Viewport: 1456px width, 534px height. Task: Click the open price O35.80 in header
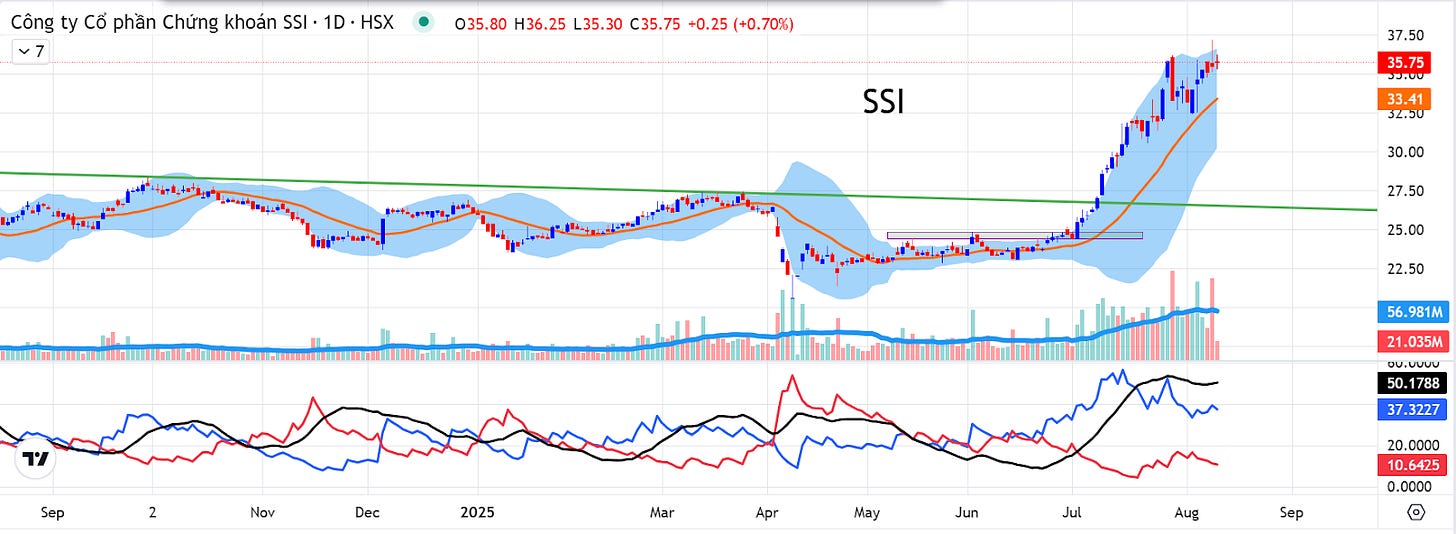coord(481,24)
